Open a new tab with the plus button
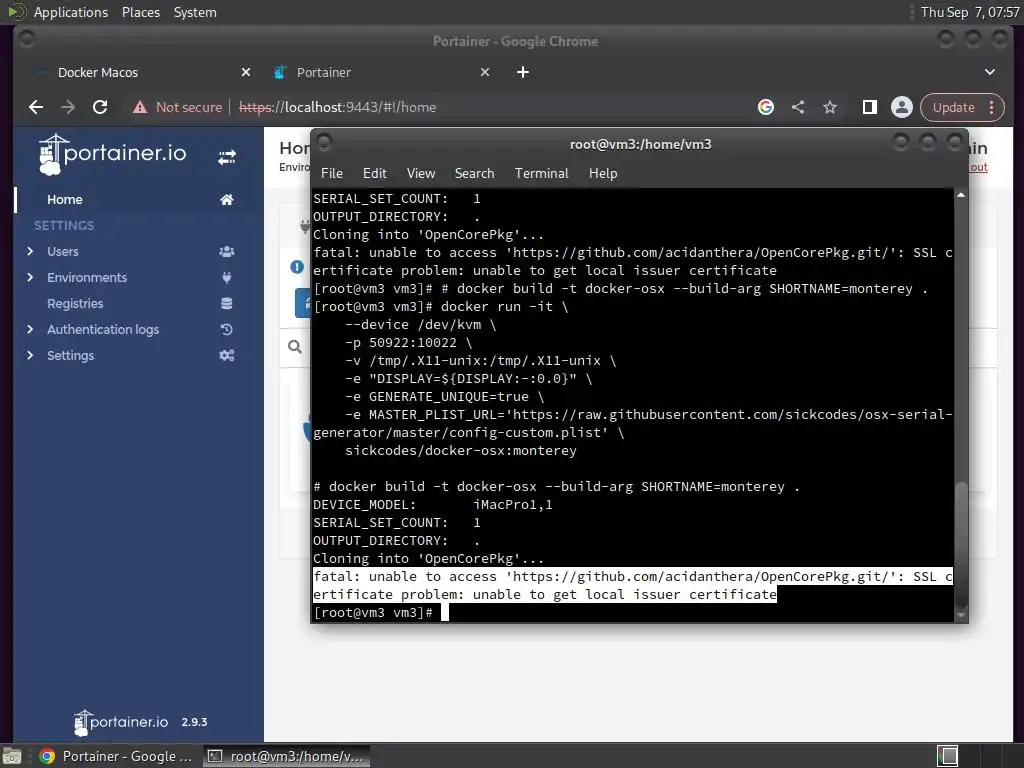The image size is (1024, 768). 523,72
